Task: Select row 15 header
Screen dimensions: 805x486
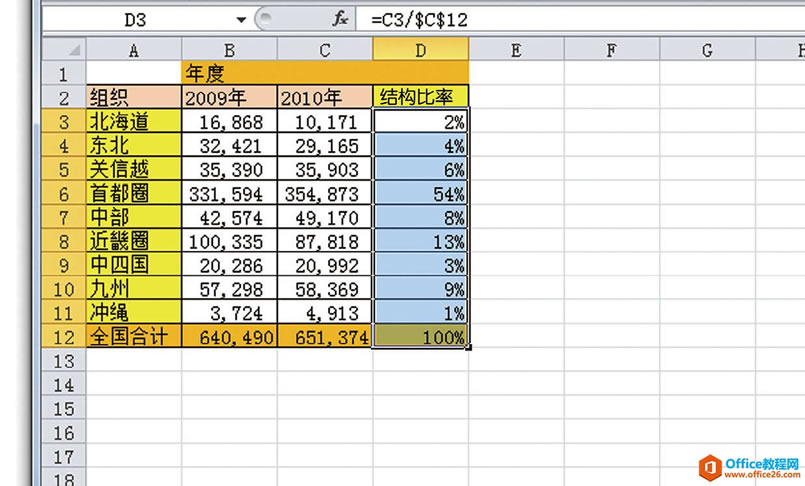Action: click(x=64, y=409)
